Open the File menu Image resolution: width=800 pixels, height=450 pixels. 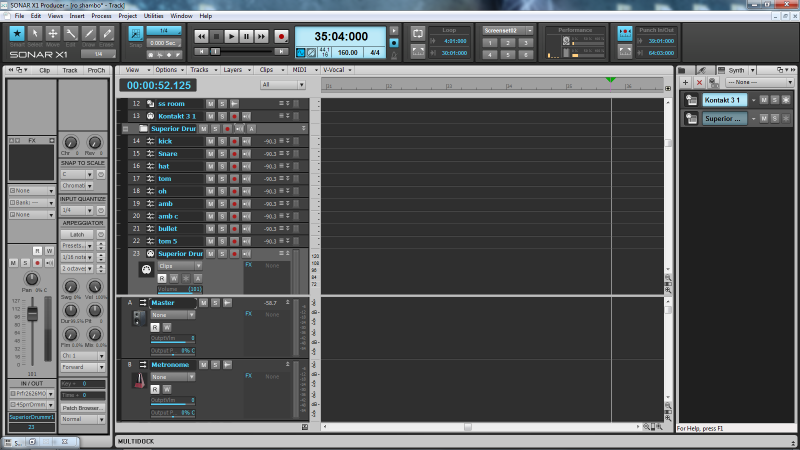coord(19,16)
